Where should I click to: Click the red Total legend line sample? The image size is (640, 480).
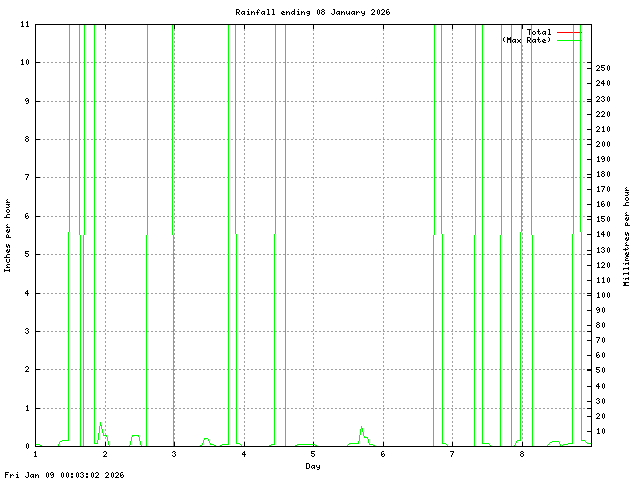pyautogui.click(x=569, y=32)
